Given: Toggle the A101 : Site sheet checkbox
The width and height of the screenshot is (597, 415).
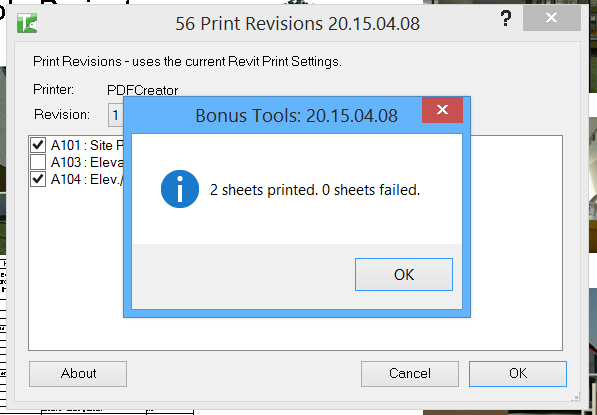Looking at the screenshot, I should [x=38, y=145].
